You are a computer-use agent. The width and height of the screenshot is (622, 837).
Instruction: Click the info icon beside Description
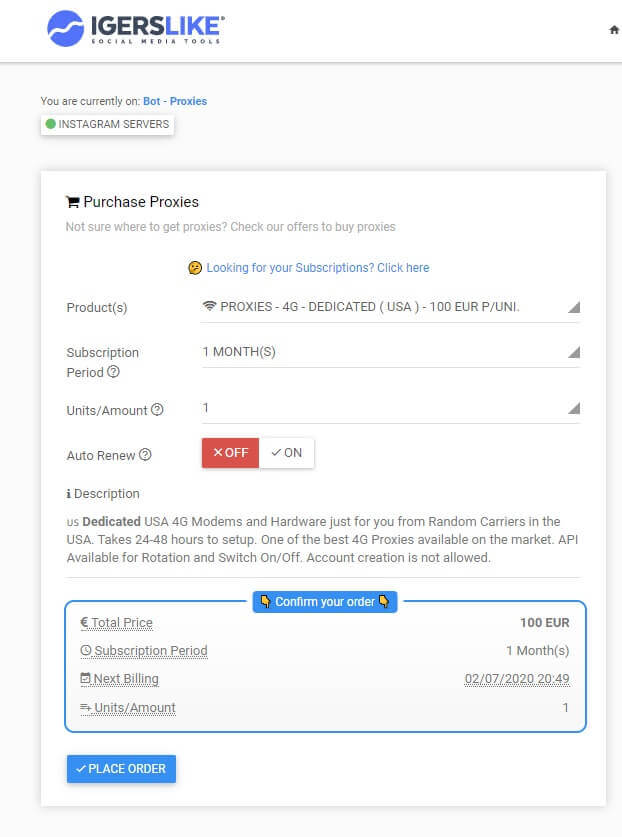click(x=68, y=494)
